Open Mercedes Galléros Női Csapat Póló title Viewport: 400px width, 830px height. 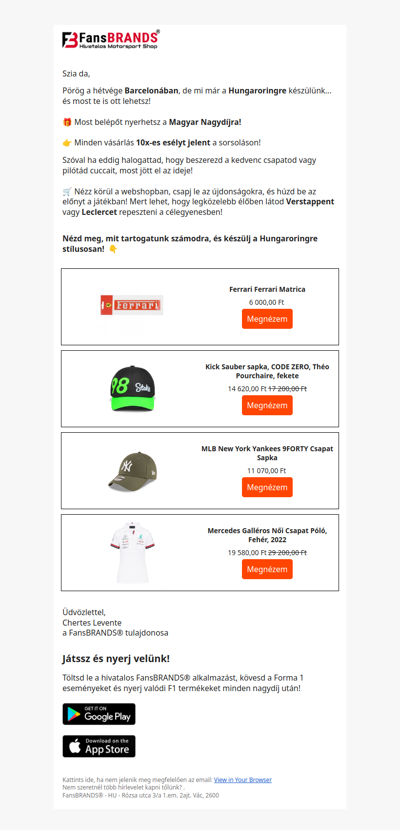click(267, 535)
